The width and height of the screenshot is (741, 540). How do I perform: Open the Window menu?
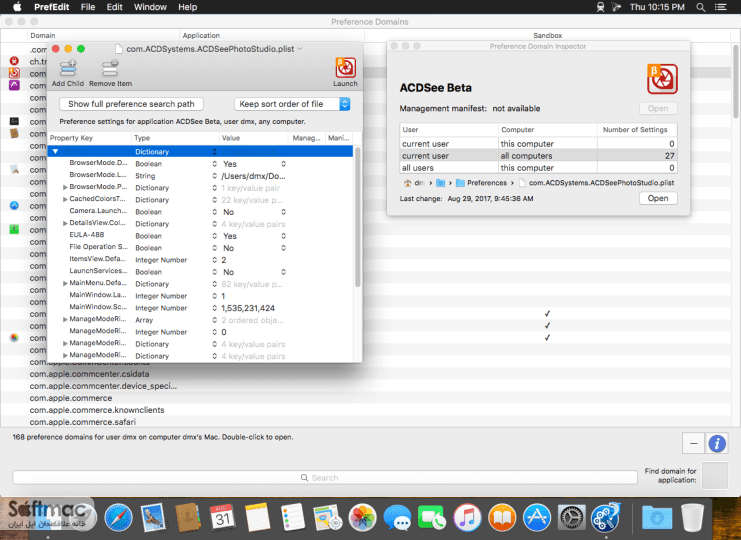click(150, 7)
